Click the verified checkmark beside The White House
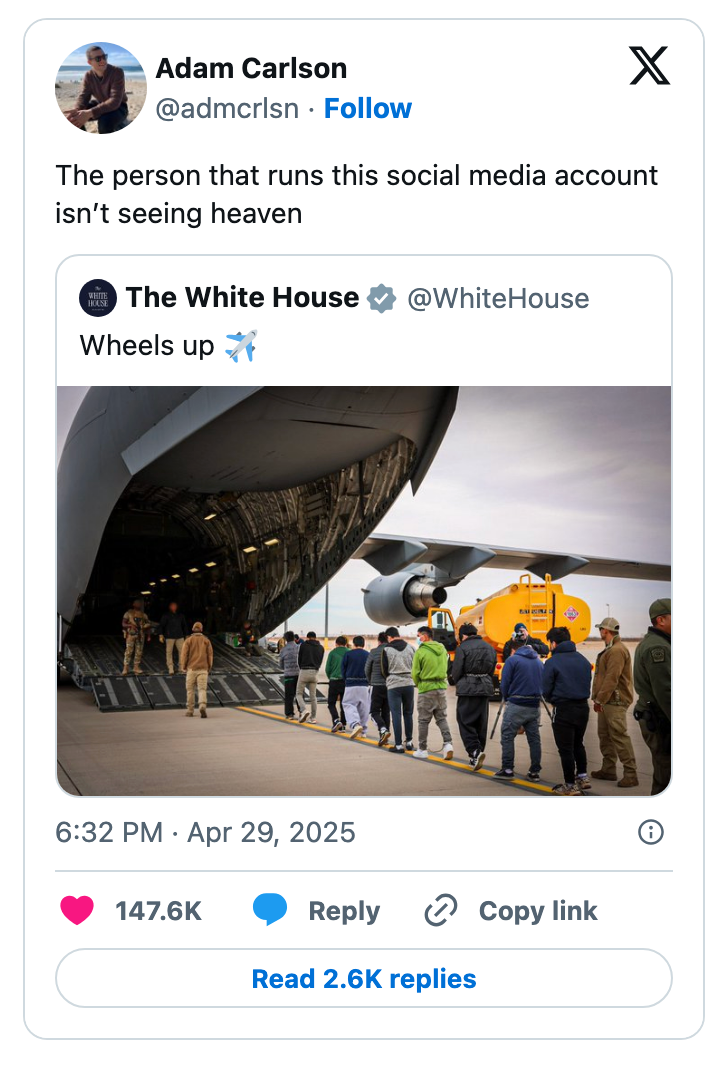 380,297
